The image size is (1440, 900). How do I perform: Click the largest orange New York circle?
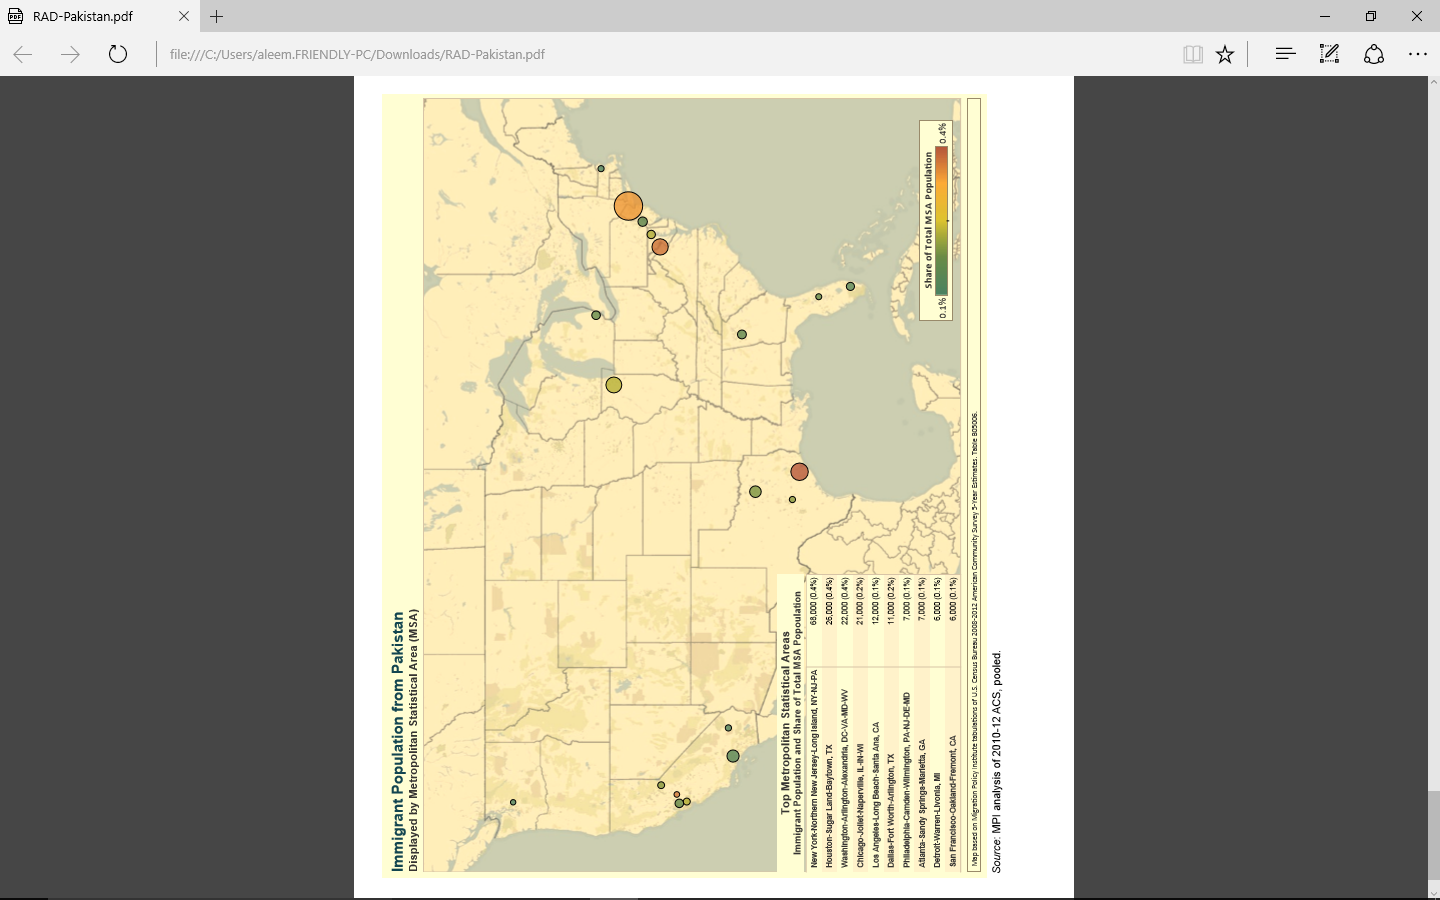[628, 206]
